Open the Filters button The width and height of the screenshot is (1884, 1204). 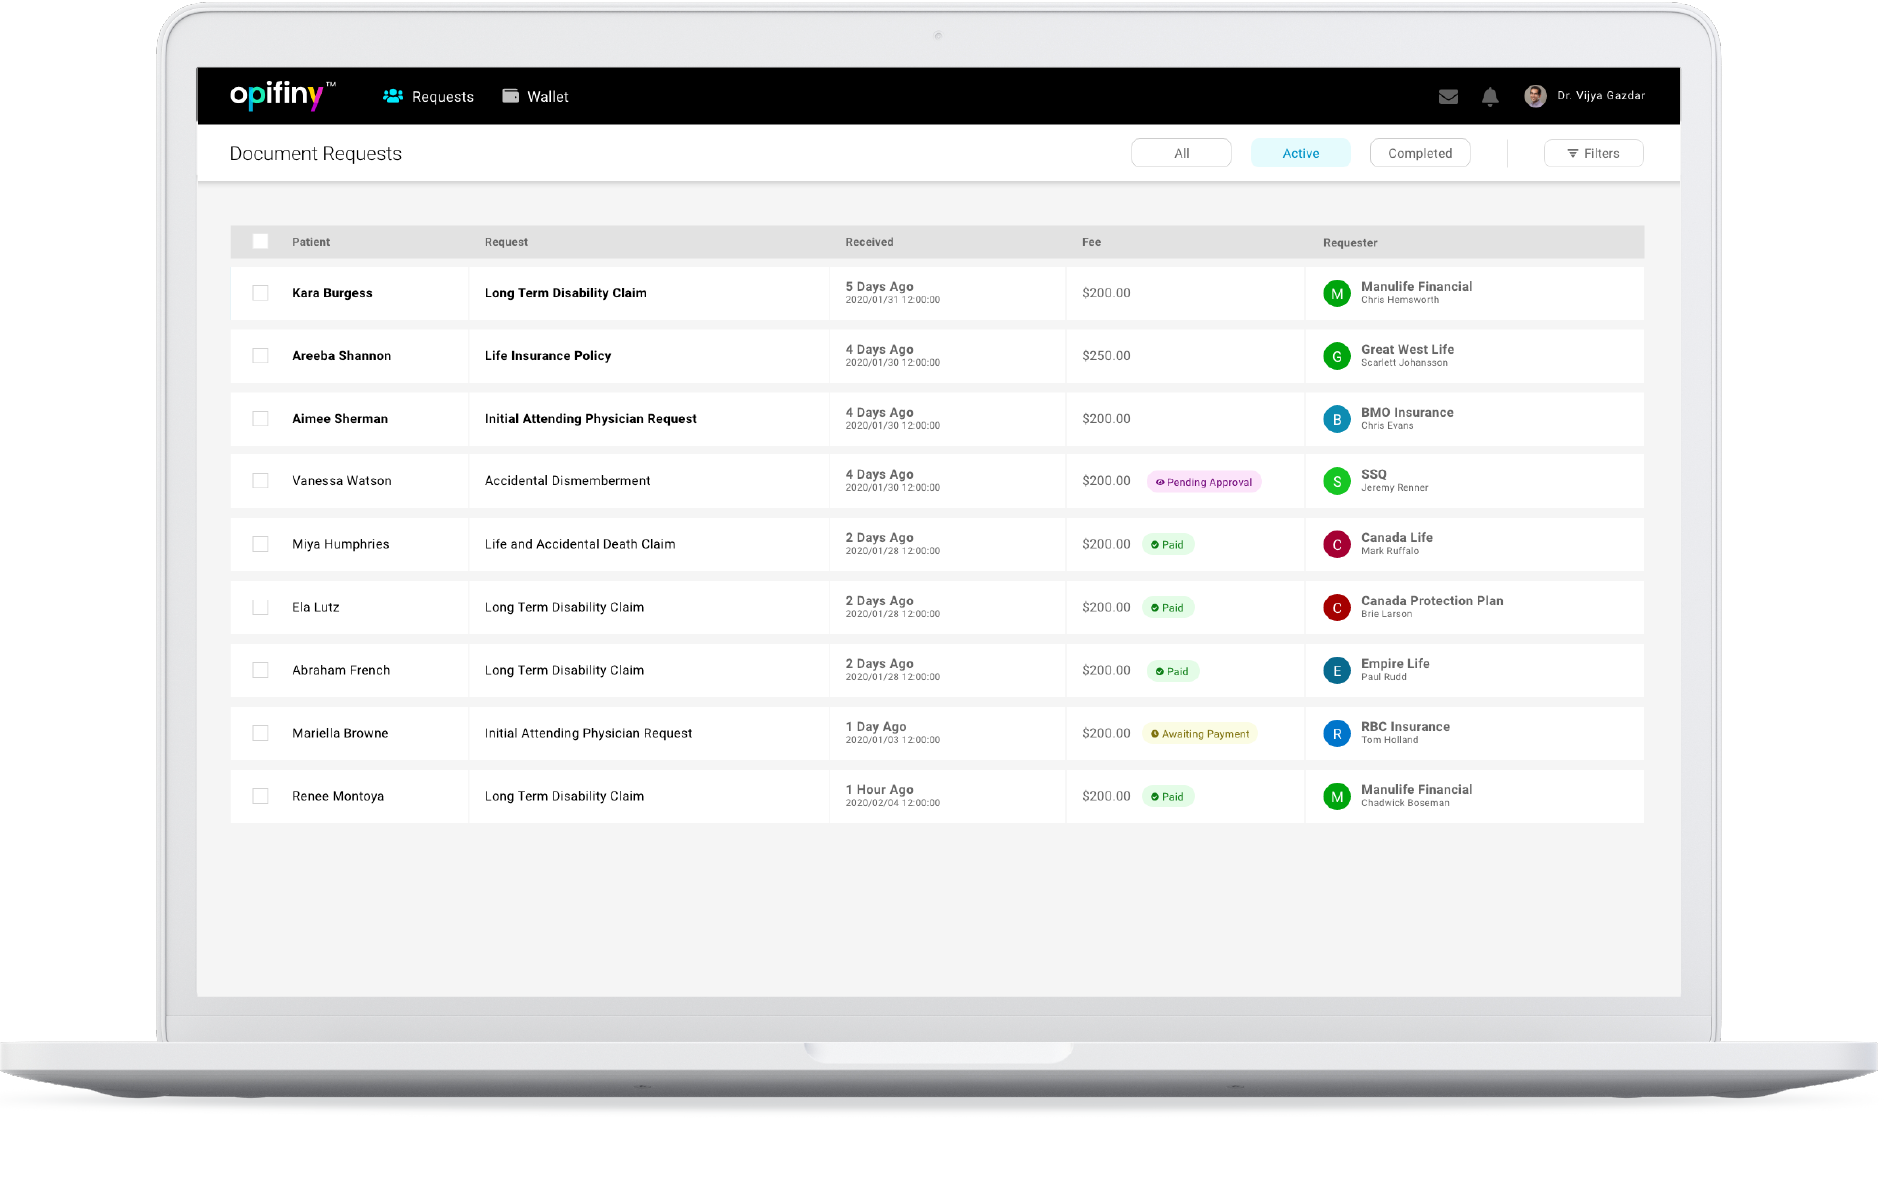(x=1593, y=153)
